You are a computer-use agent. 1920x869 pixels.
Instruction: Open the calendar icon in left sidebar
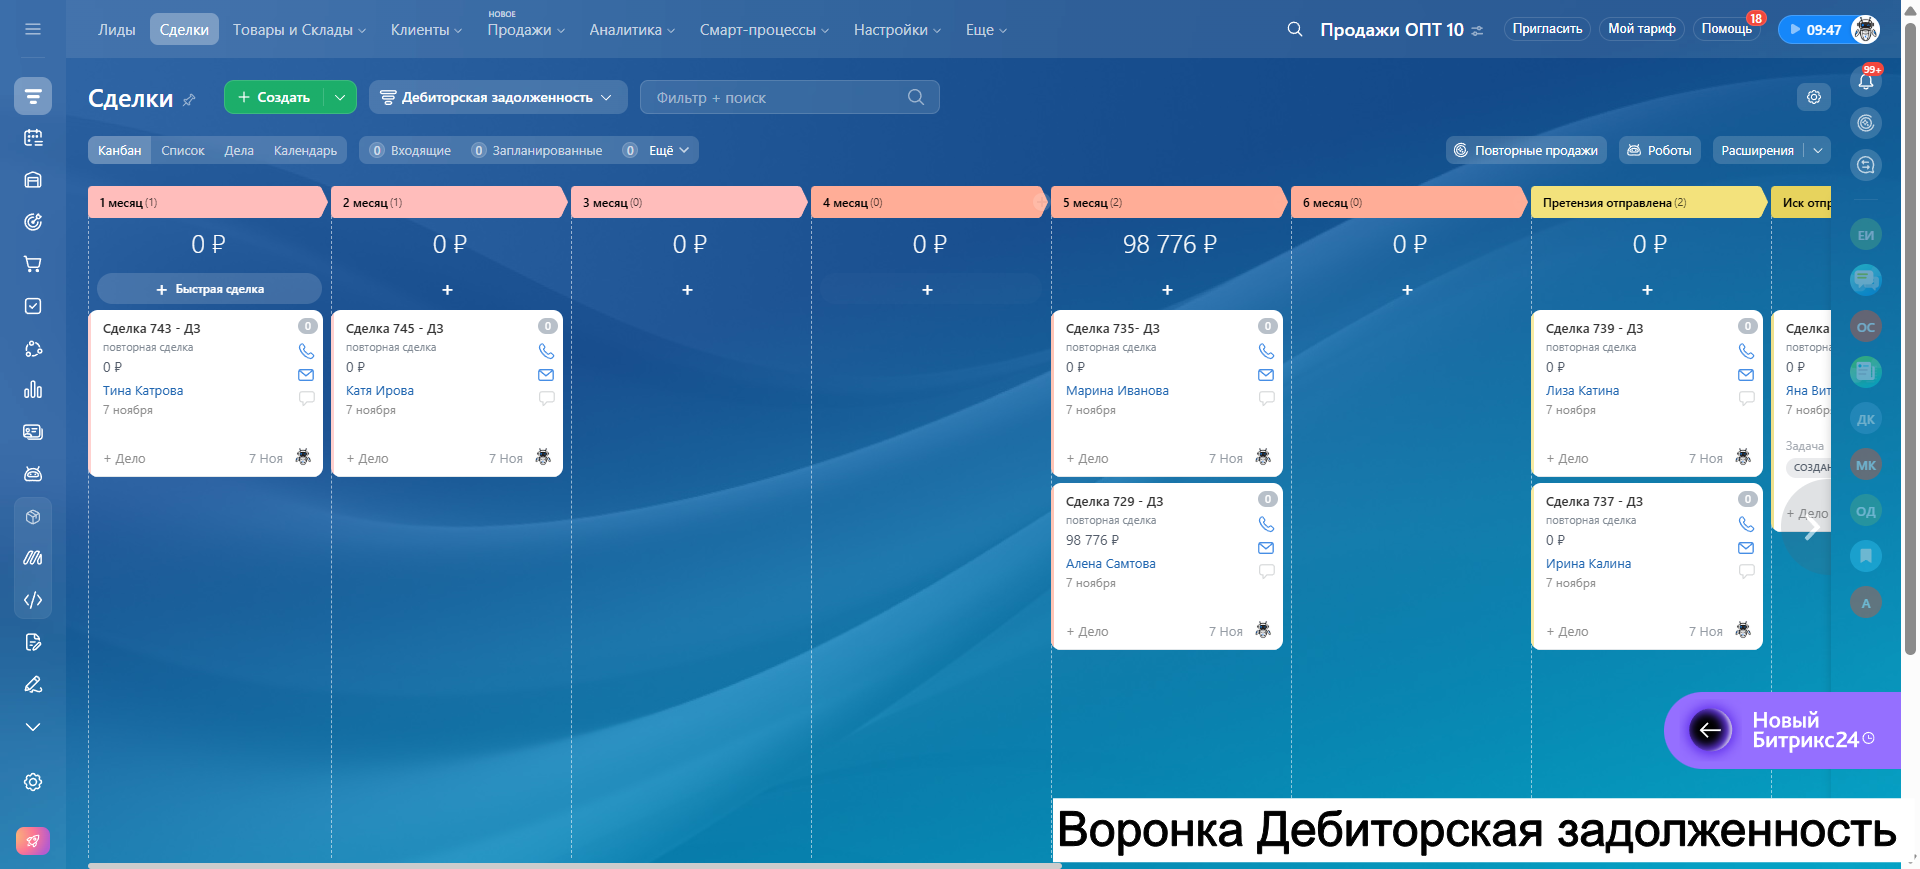(33, 138)
